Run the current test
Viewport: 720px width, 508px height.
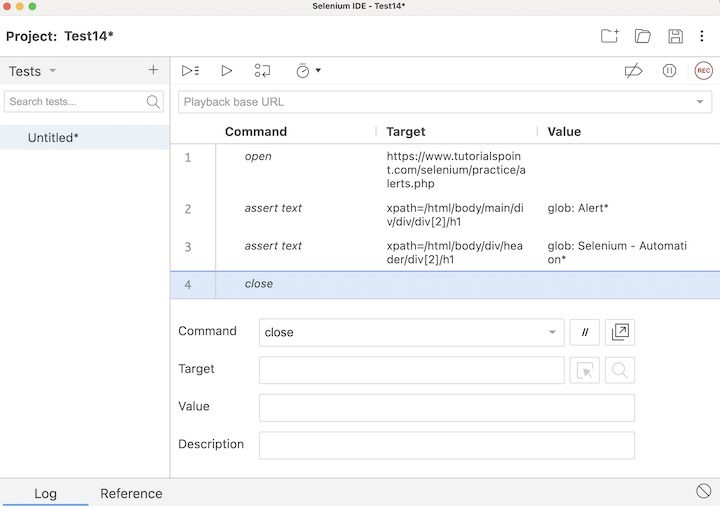(x=227, y=71)
